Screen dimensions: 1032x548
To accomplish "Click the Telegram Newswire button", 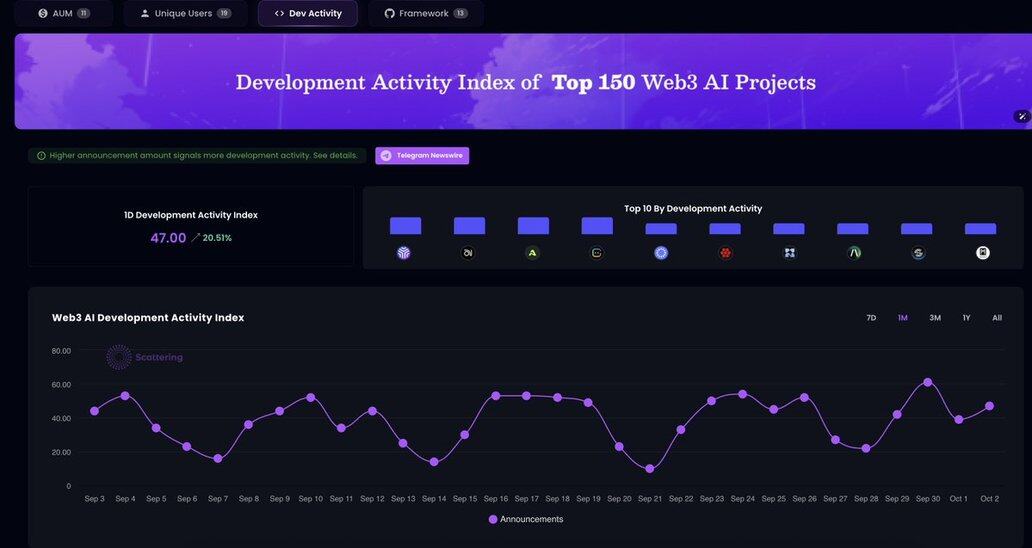I will [422, 156].
